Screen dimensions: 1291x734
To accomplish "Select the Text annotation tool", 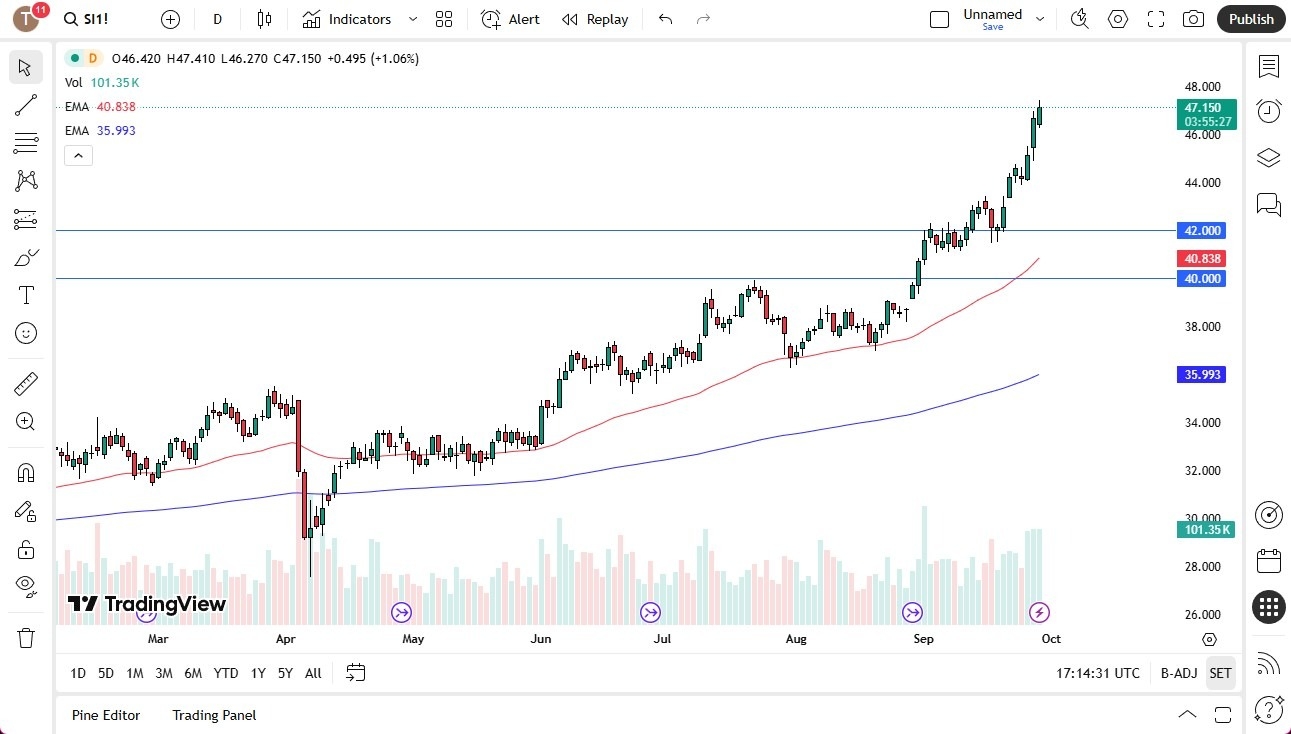I will click(26, 294).
